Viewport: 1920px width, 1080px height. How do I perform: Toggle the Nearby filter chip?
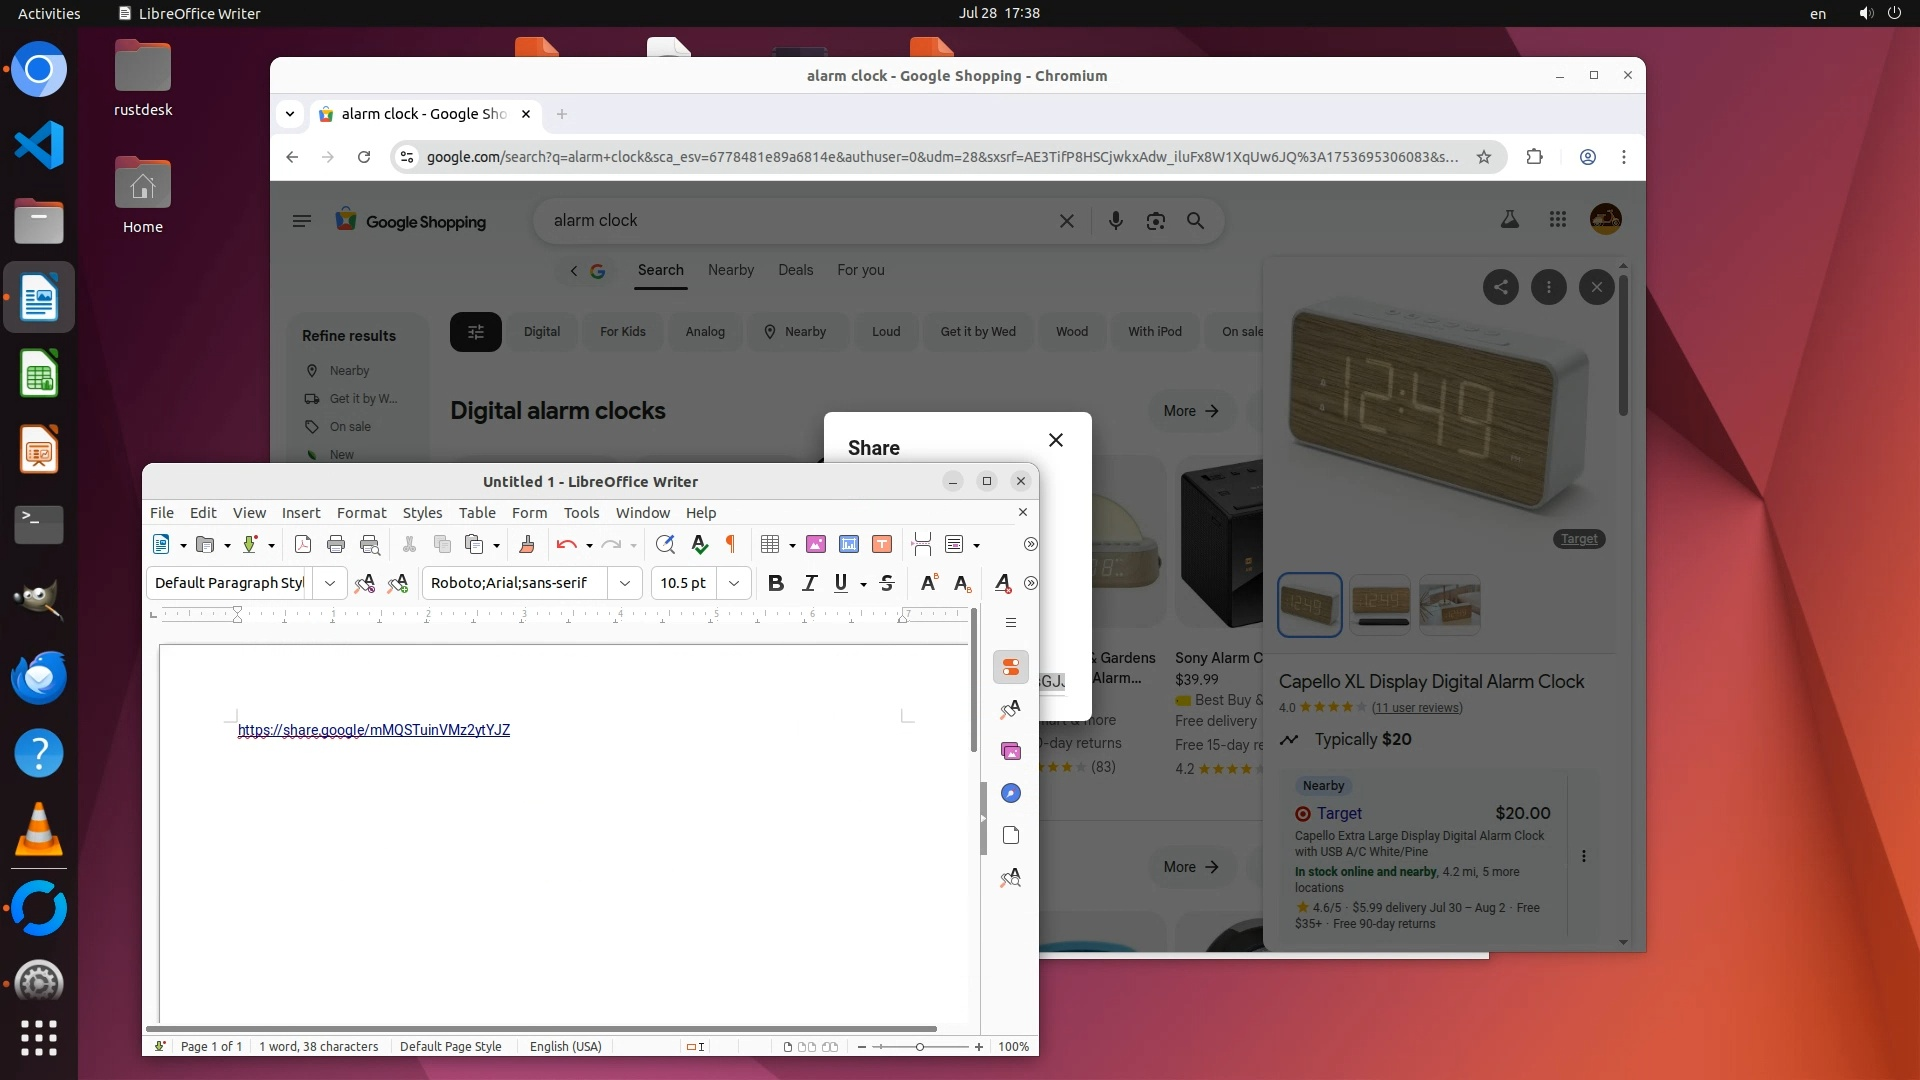(x=795, y=332)
